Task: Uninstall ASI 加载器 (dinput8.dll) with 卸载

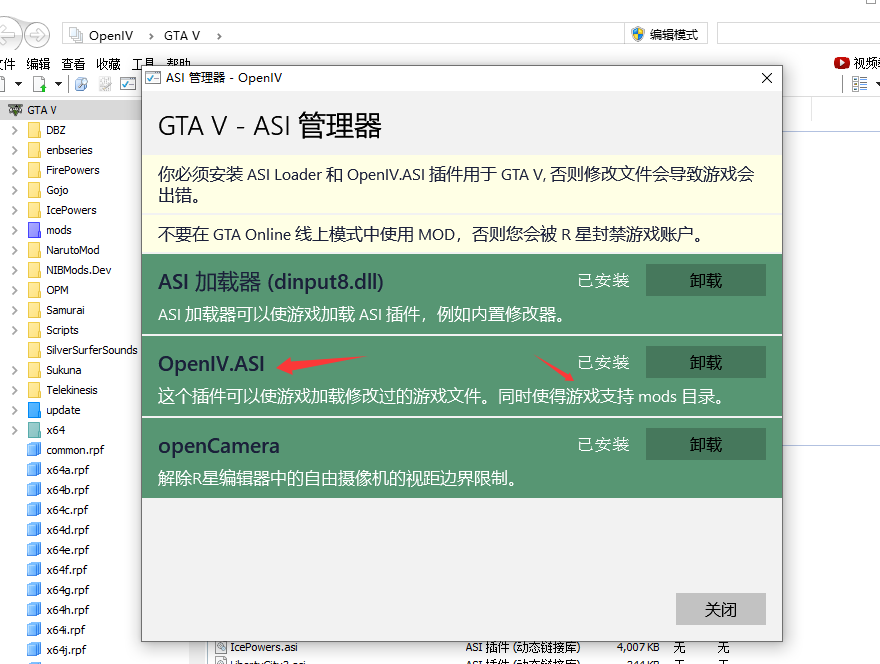Action: tap(705, 280)
